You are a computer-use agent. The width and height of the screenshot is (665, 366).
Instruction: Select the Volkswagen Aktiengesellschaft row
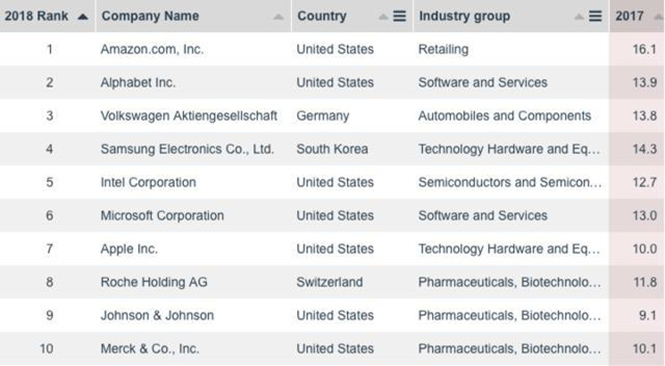(x=332, y=115)
